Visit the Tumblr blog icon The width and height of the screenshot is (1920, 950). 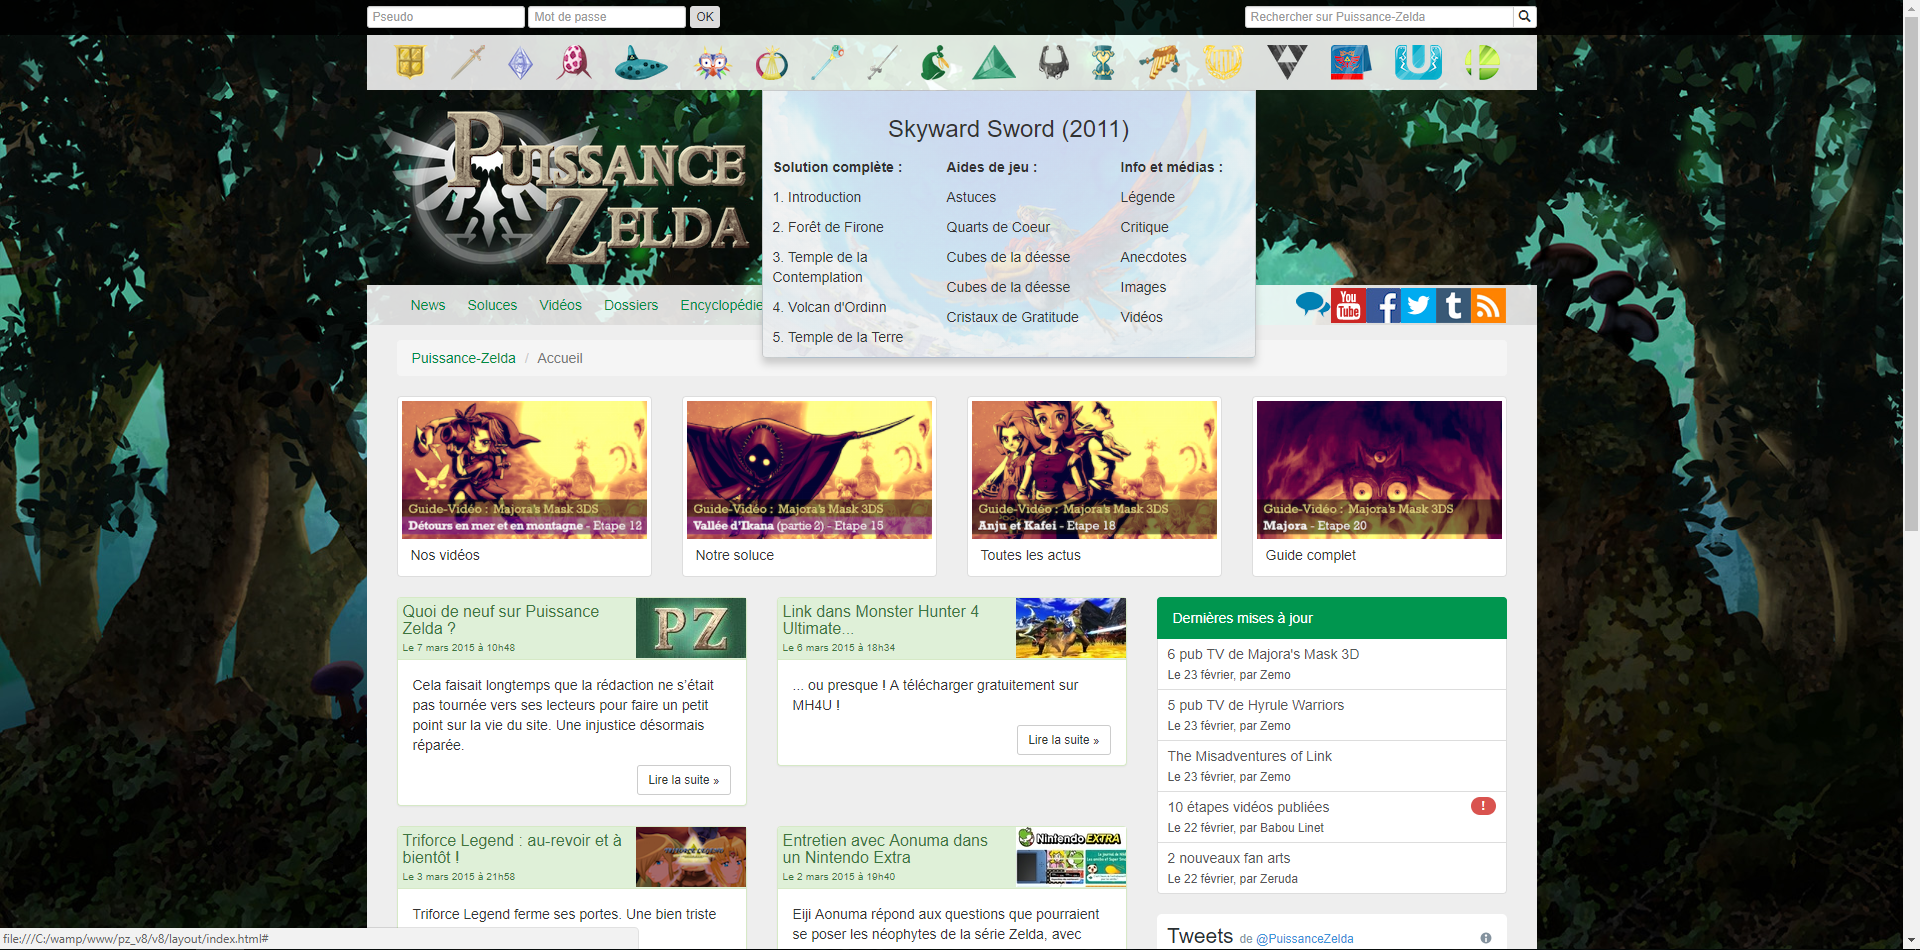point(1453,305)
